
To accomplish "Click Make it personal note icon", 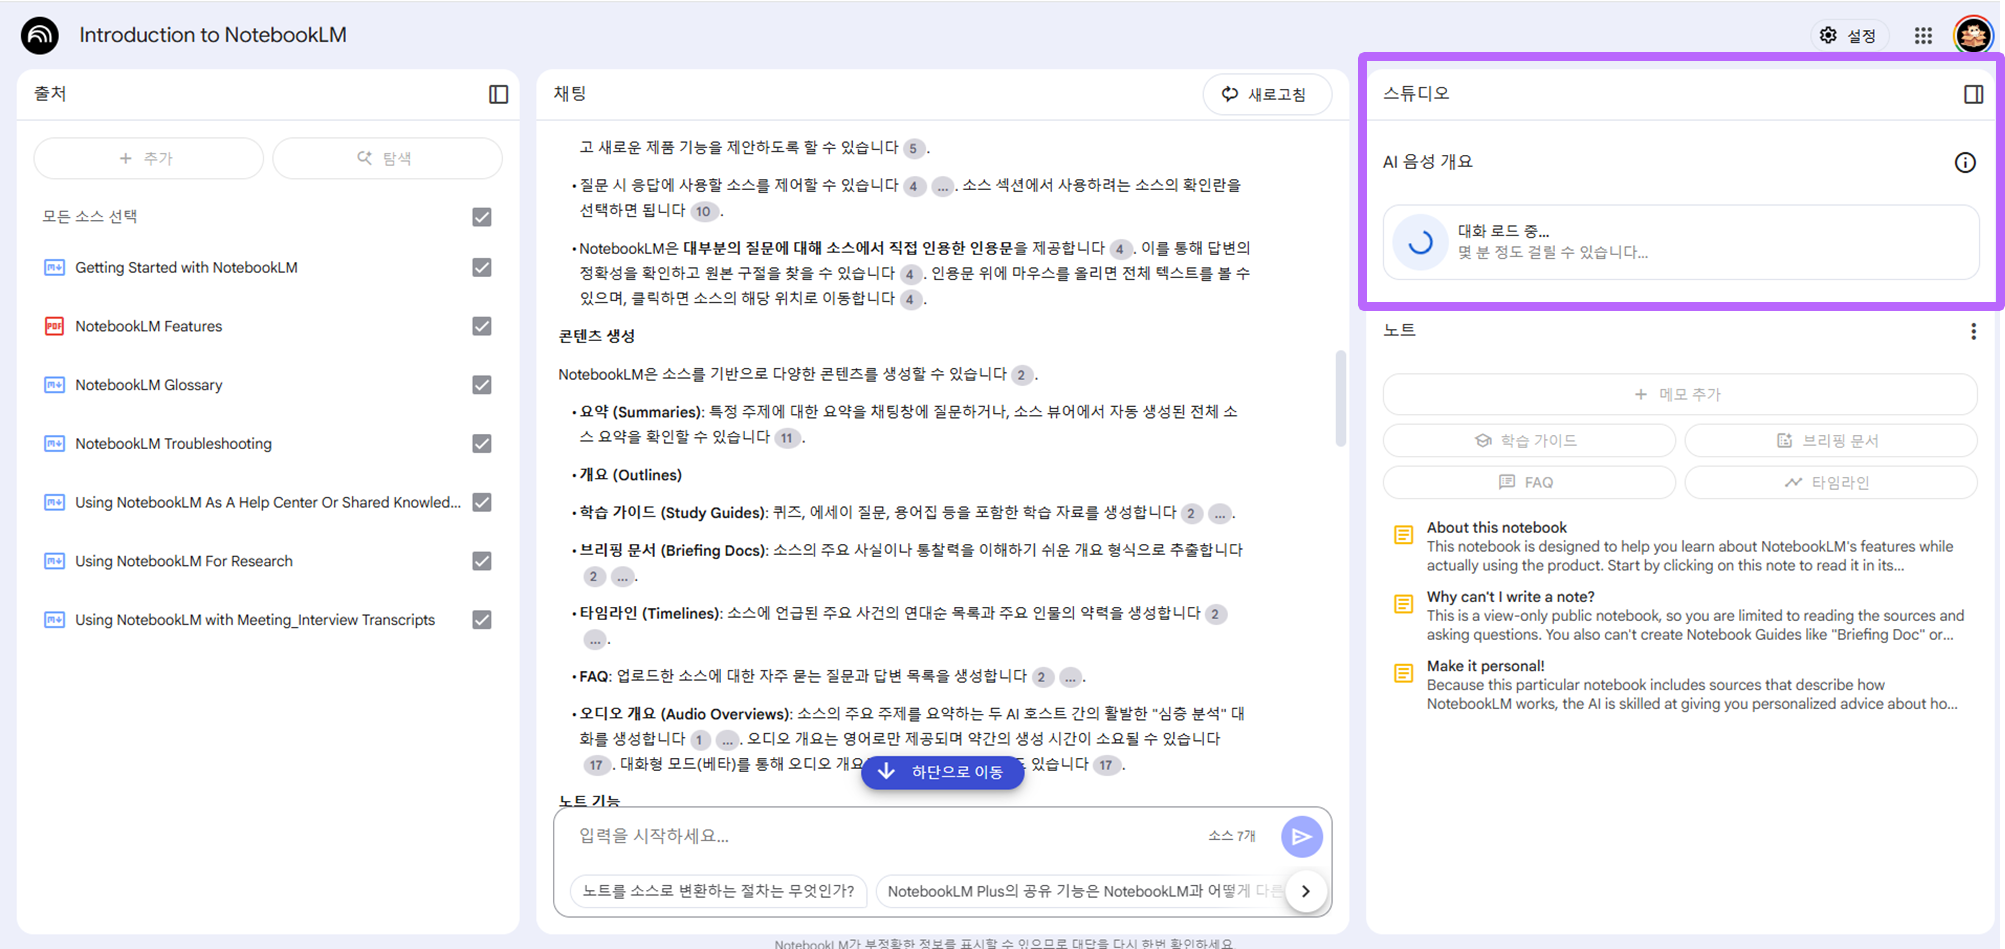I will point(1404,673).
